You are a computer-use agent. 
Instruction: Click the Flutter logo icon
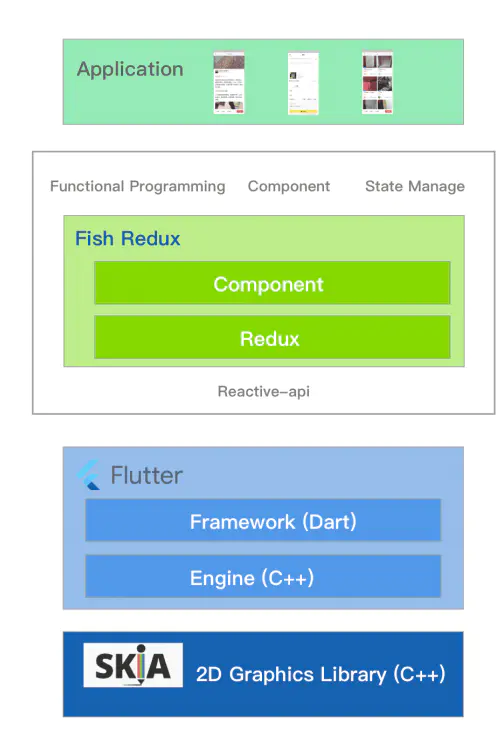(89, 475)
